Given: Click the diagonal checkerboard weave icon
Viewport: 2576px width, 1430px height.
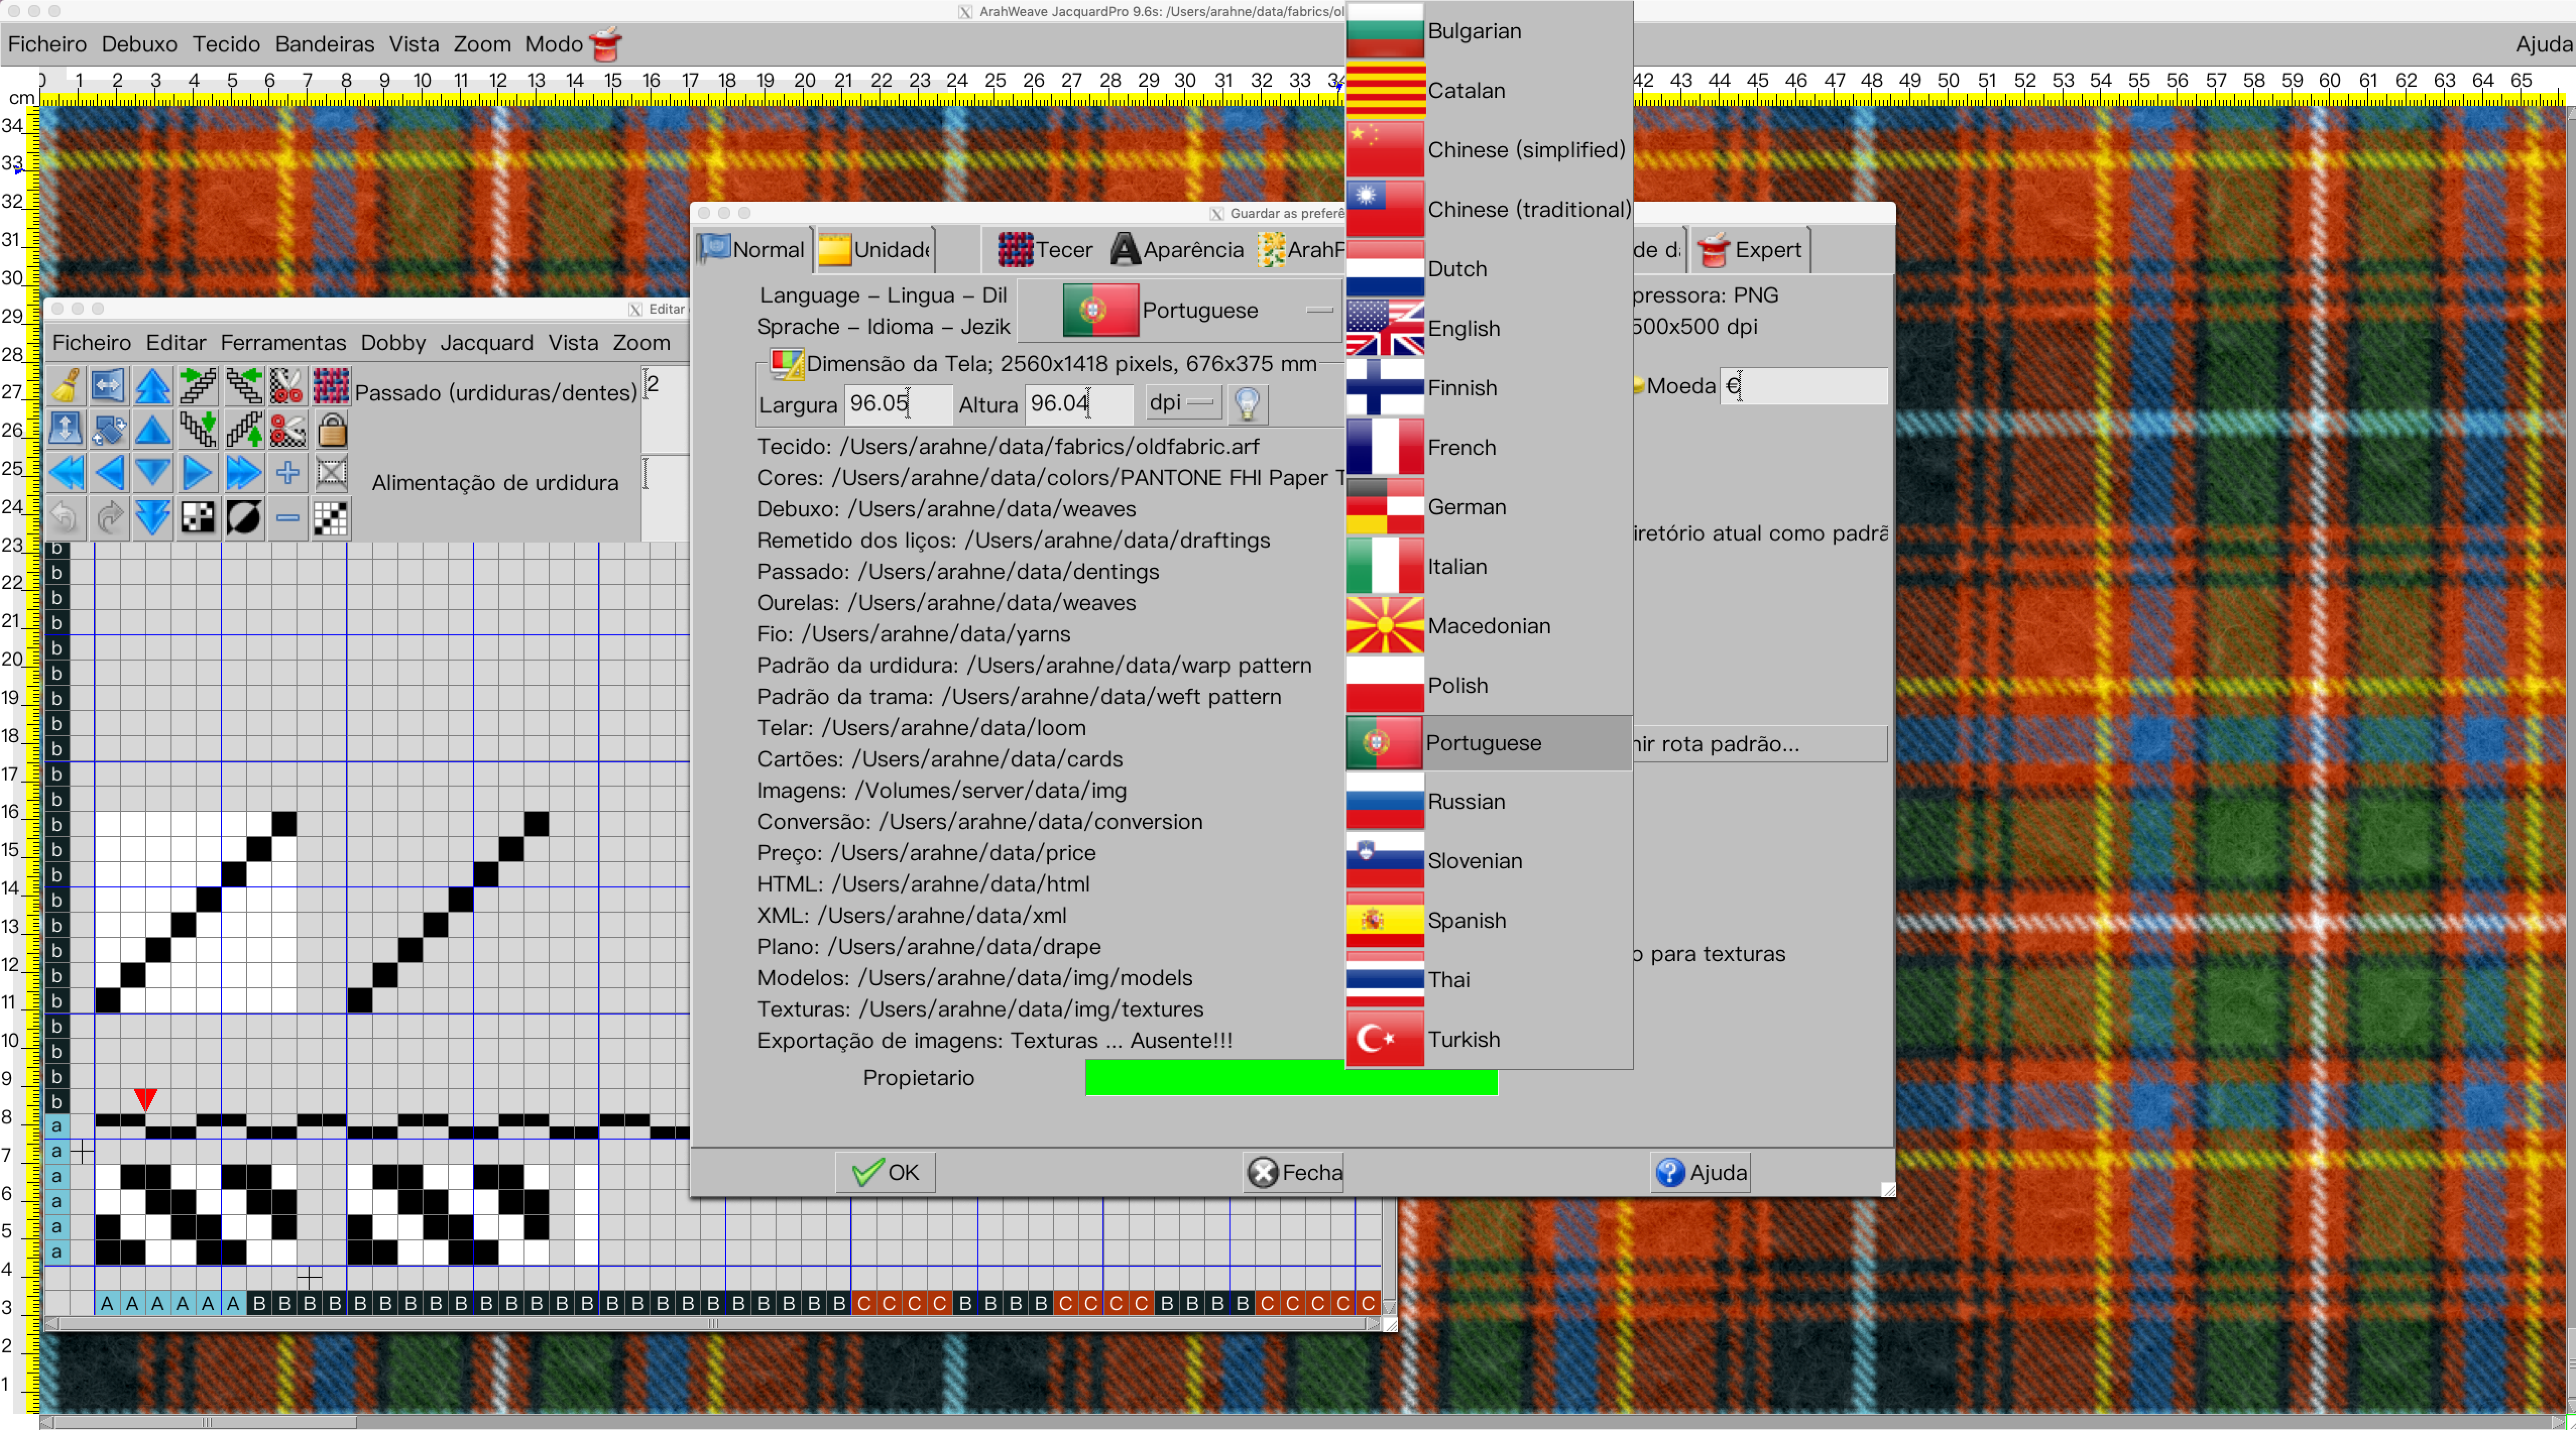Looking at the screenshot, I should coord(331,517).
